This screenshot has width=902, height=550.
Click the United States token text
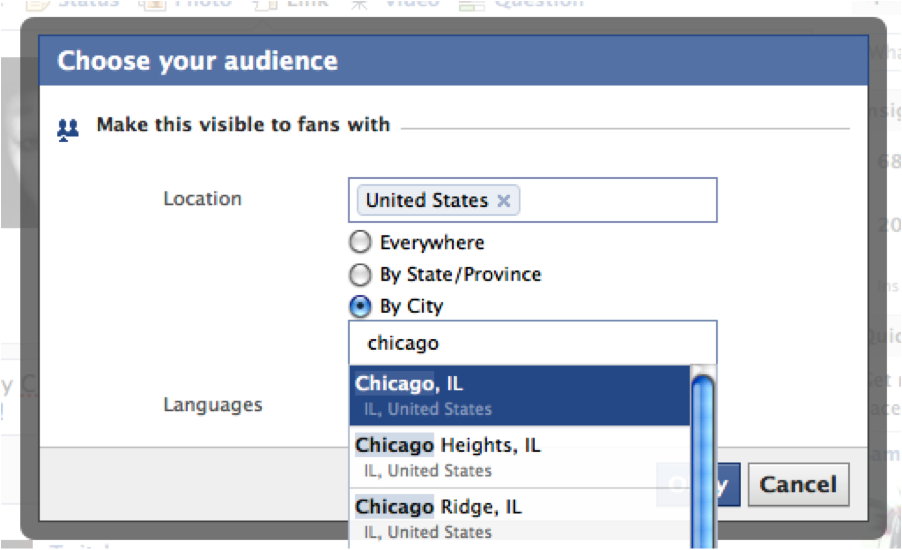(x=426, y=201)
